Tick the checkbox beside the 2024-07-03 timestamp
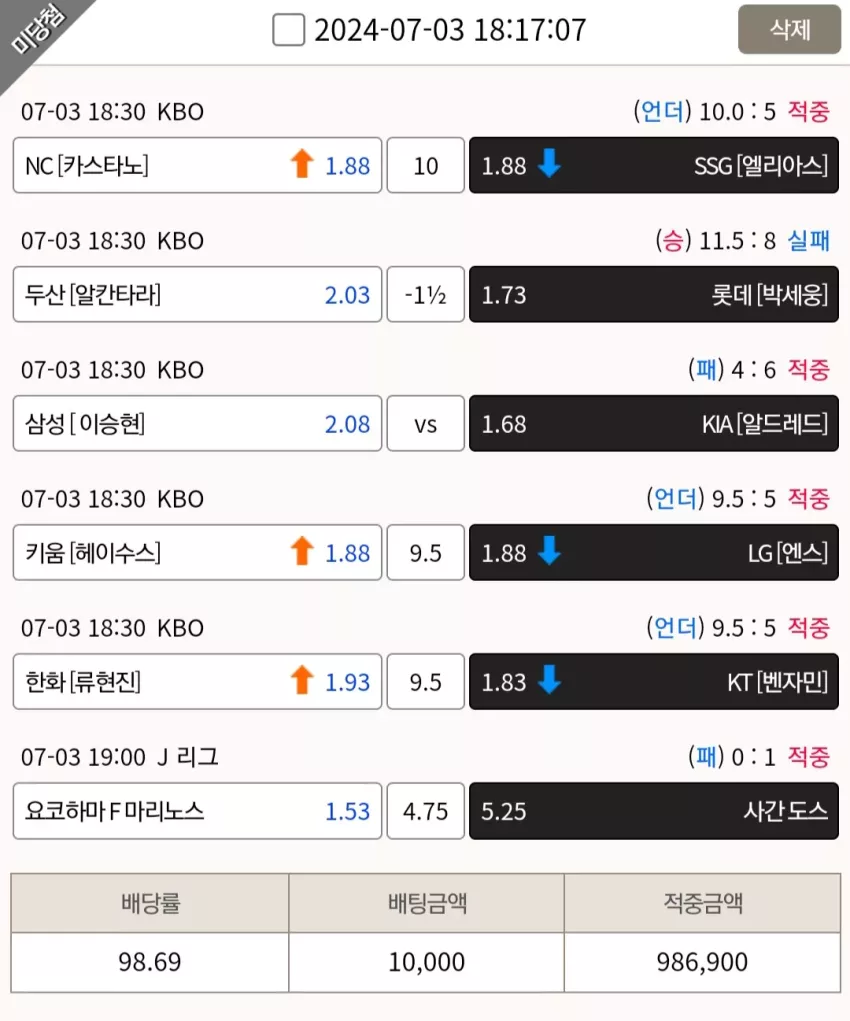 click(289, 30)
